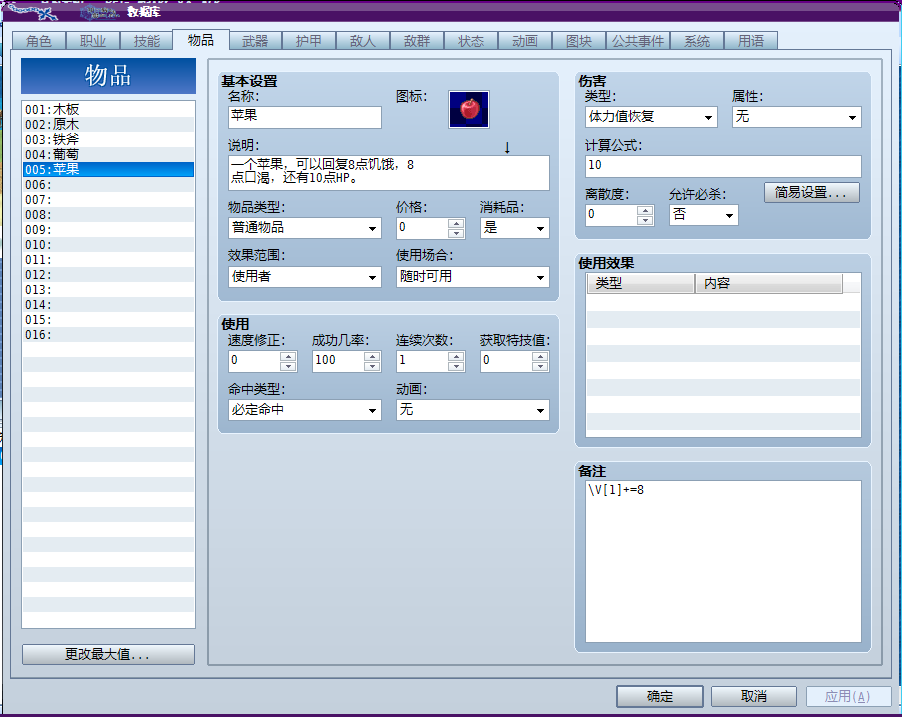Click the 内容 column header in 使用效果
This screenshot has height=717, width=902.
coord(769,283)
